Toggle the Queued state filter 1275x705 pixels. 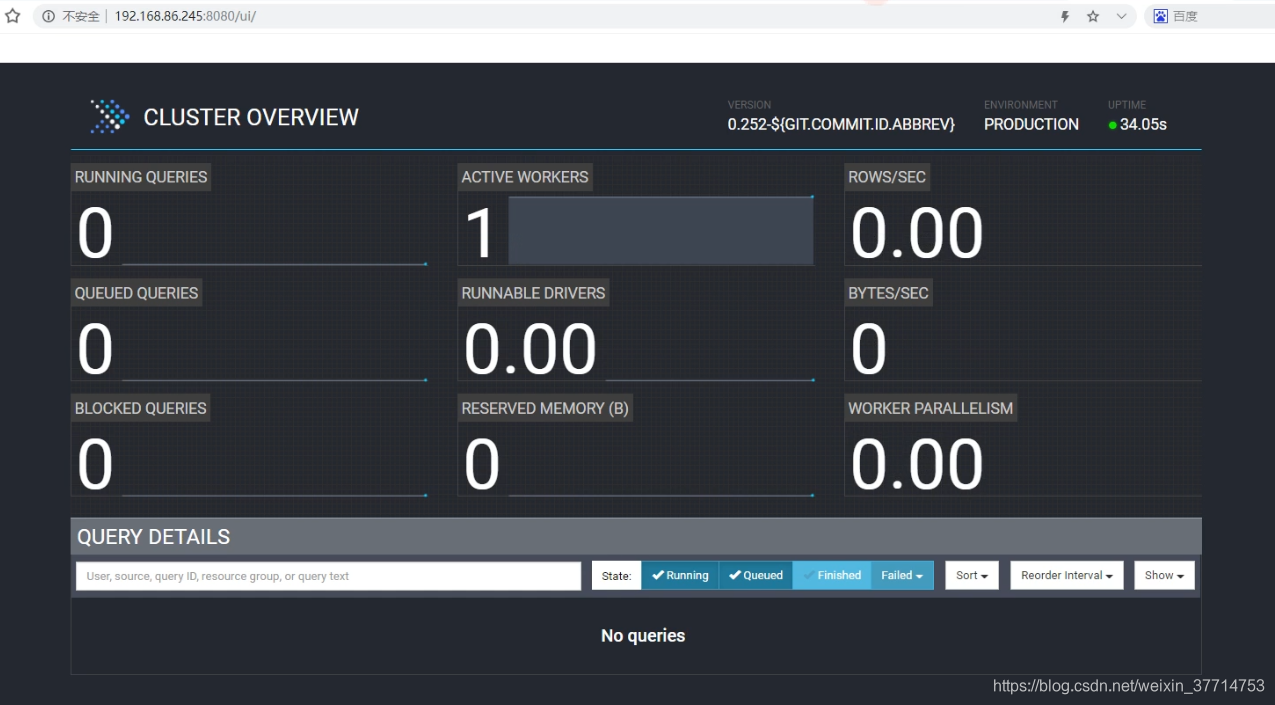tap(756, 575)
